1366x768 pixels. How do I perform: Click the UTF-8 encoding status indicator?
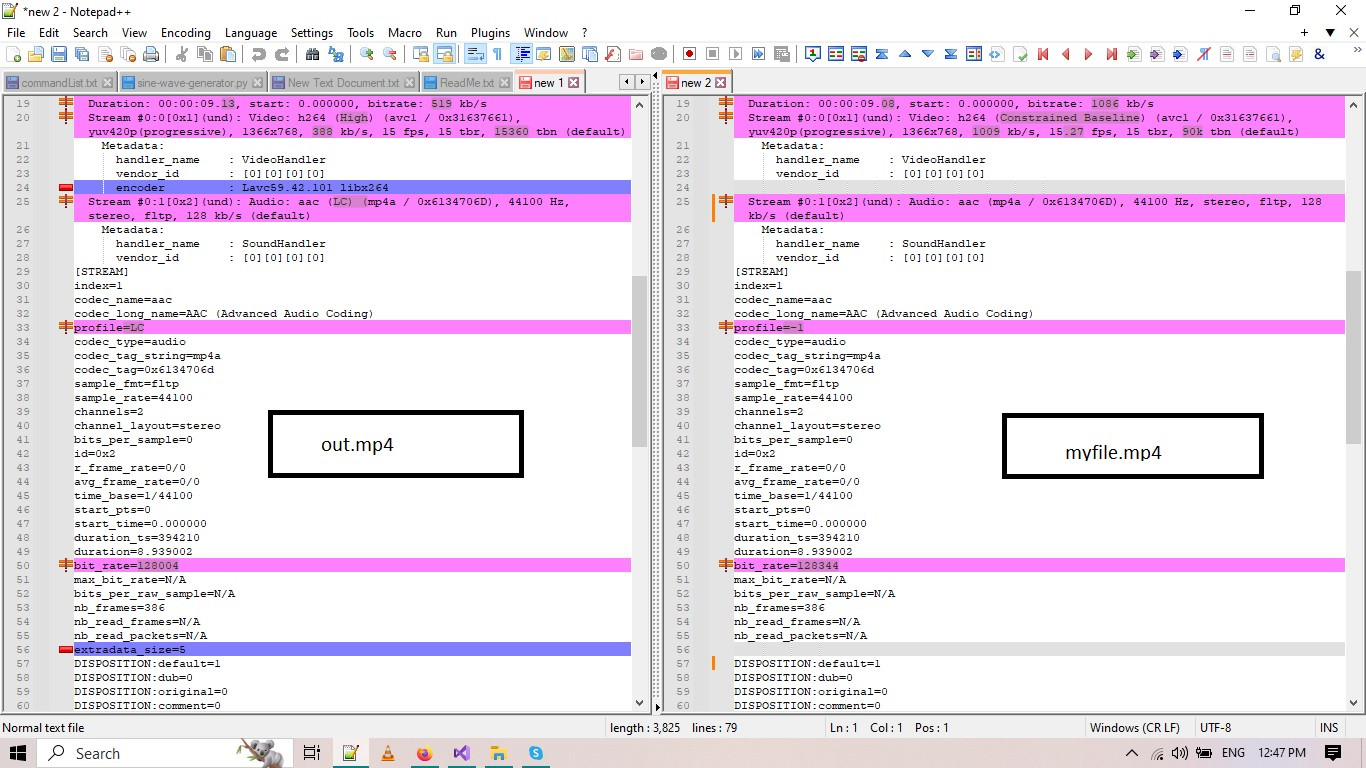1215,727
